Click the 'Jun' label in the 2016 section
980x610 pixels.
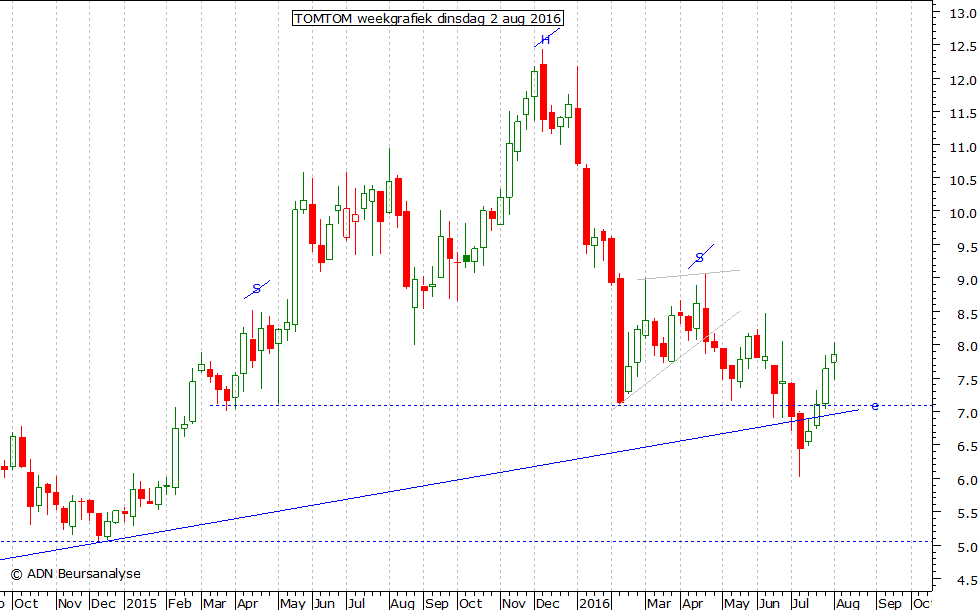(x=769, y=603)
